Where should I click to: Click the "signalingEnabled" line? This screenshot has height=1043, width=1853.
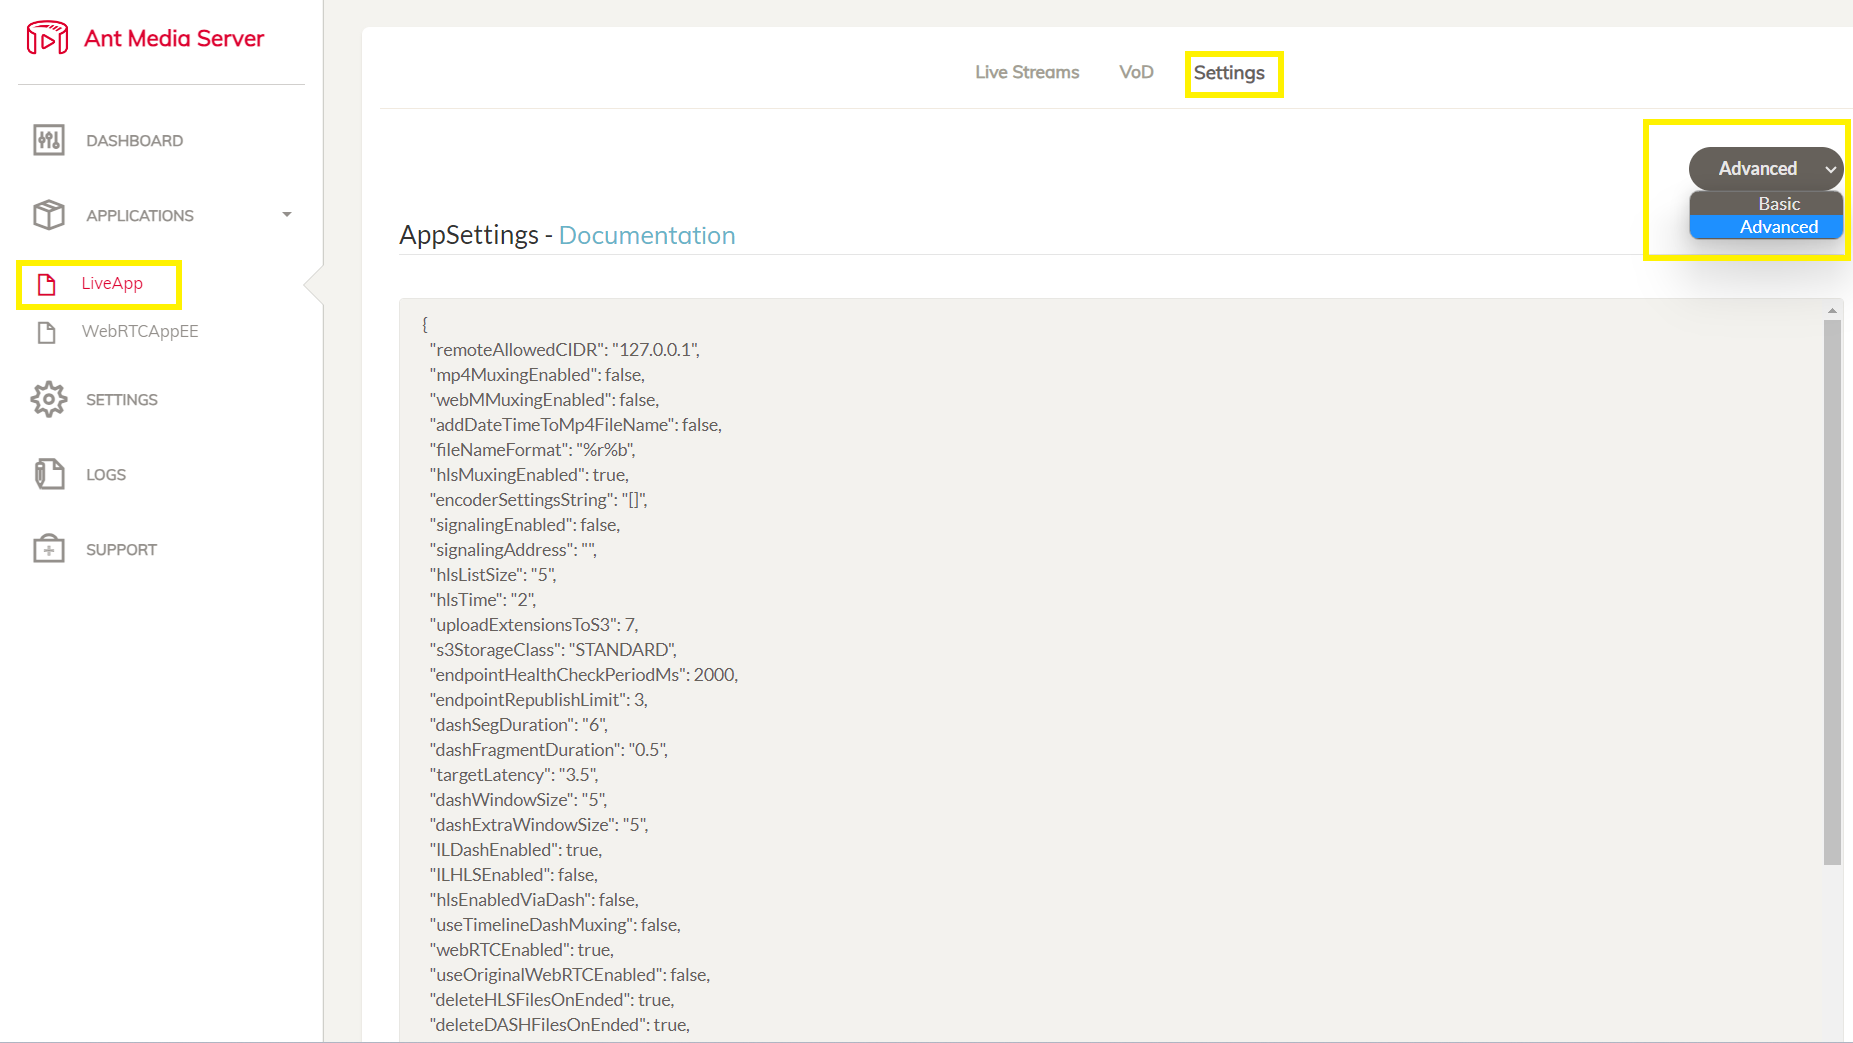[525, 525]
